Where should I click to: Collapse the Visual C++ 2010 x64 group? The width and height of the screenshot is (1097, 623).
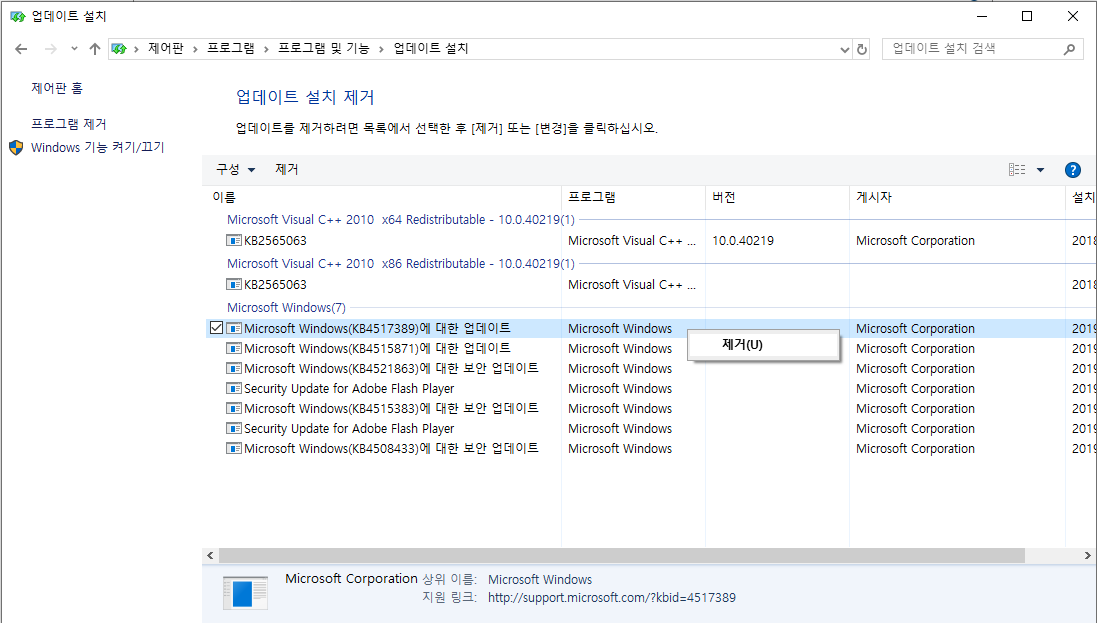click(x=401, y=220)
